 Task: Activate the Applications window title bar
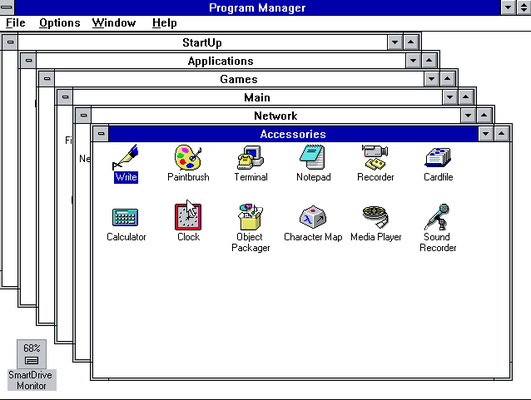click(220, 61)
